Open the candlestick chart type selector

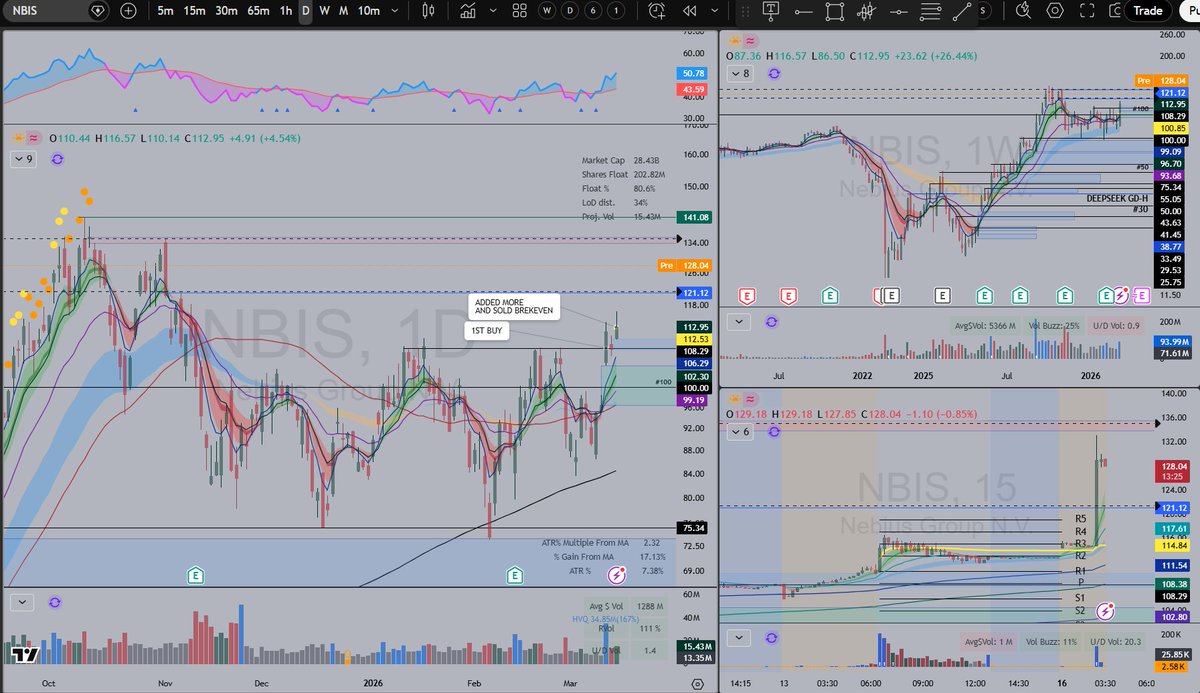[x=429, y=11]
